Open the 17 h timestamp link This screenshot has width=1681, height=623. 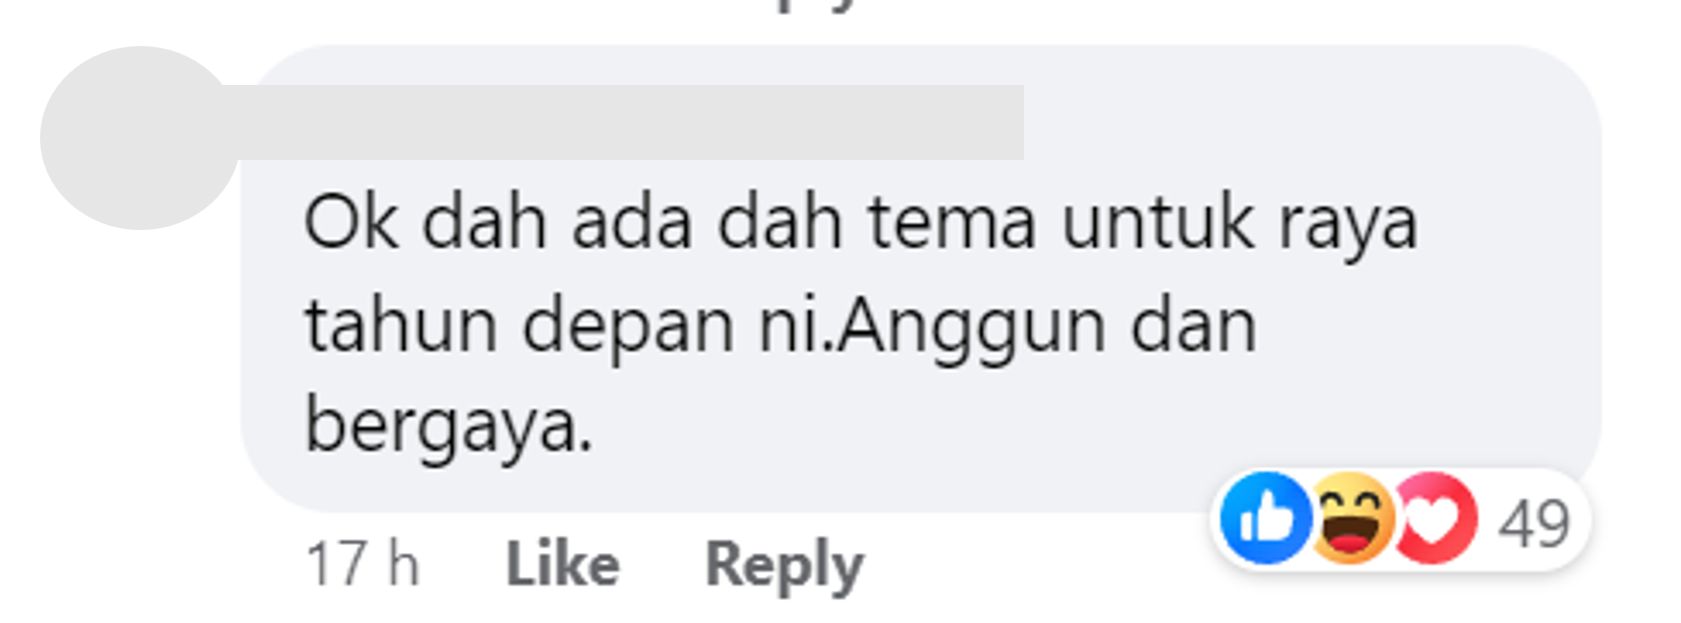click(362, 565)
